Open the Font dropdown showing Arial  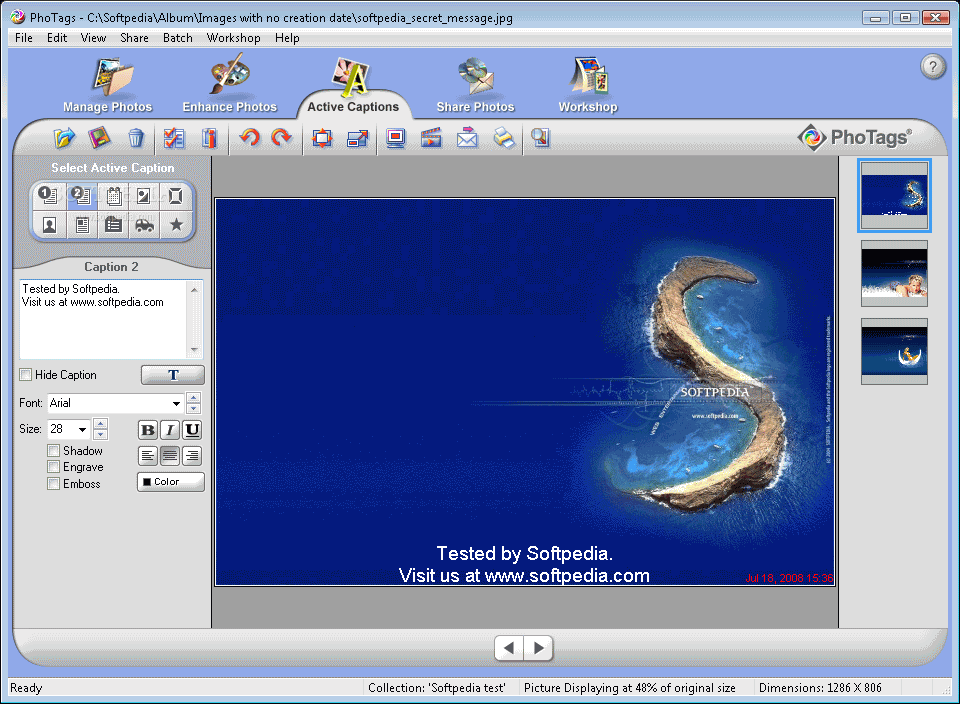tap(176, 403)
